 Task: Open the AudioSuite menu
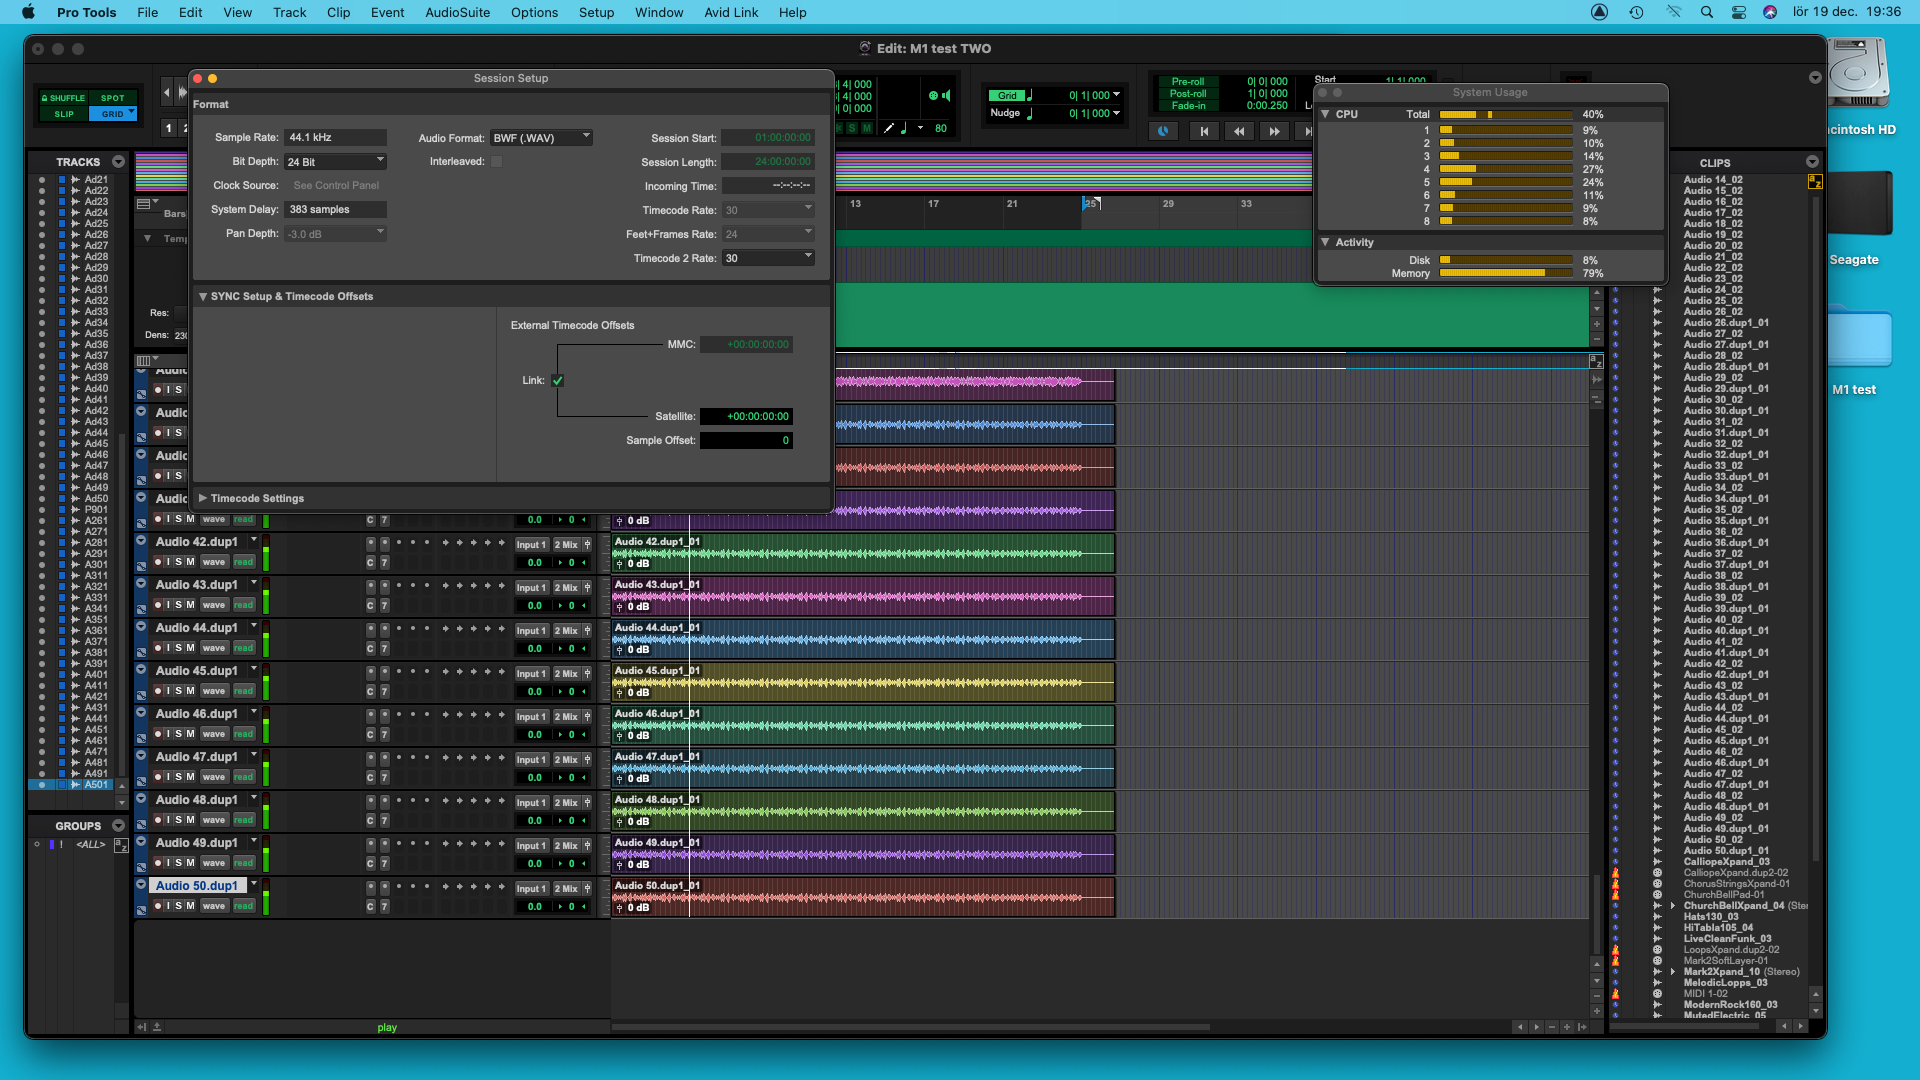coord(457,12)
